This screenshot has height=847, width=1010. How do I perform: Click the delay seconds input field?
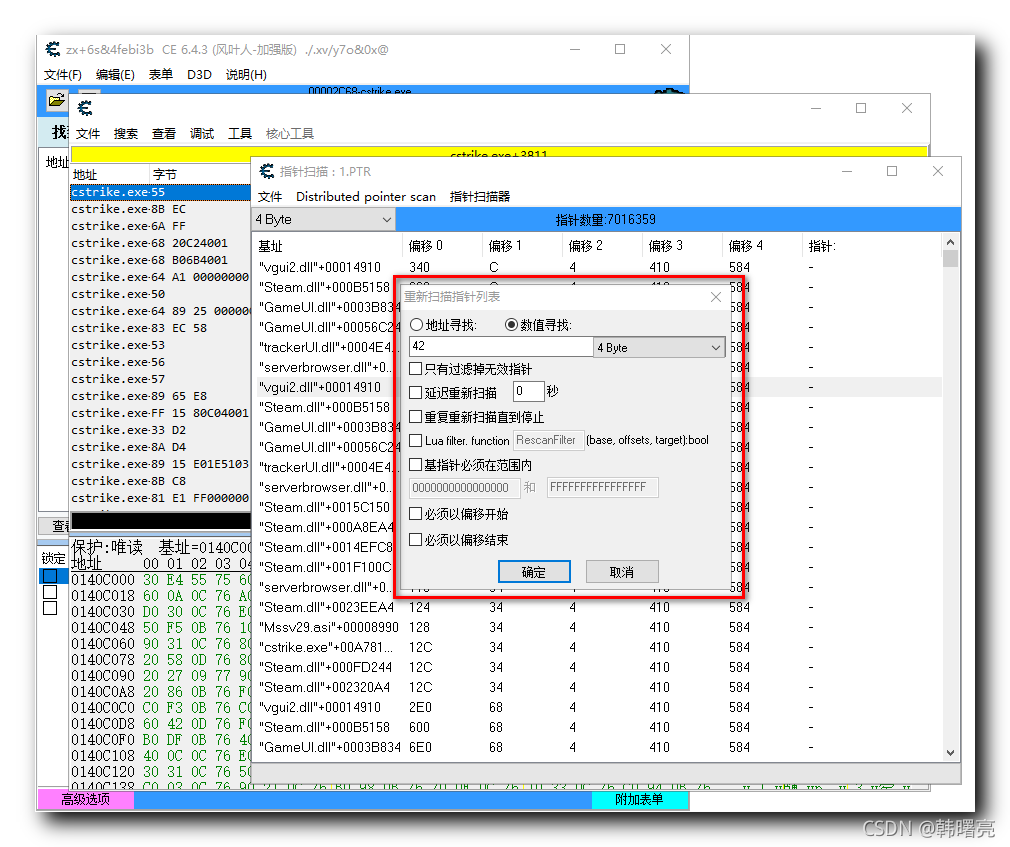point(528,392)
